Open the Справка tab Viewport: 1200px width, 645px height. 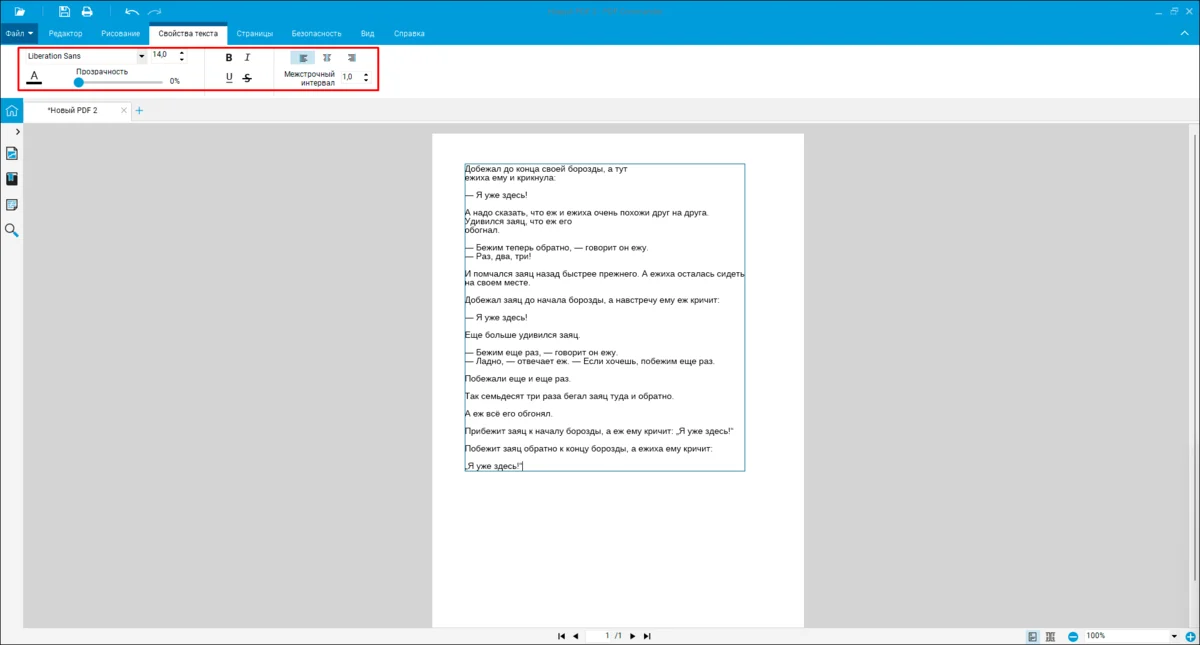pyautogui.click(x=409, y=33)
